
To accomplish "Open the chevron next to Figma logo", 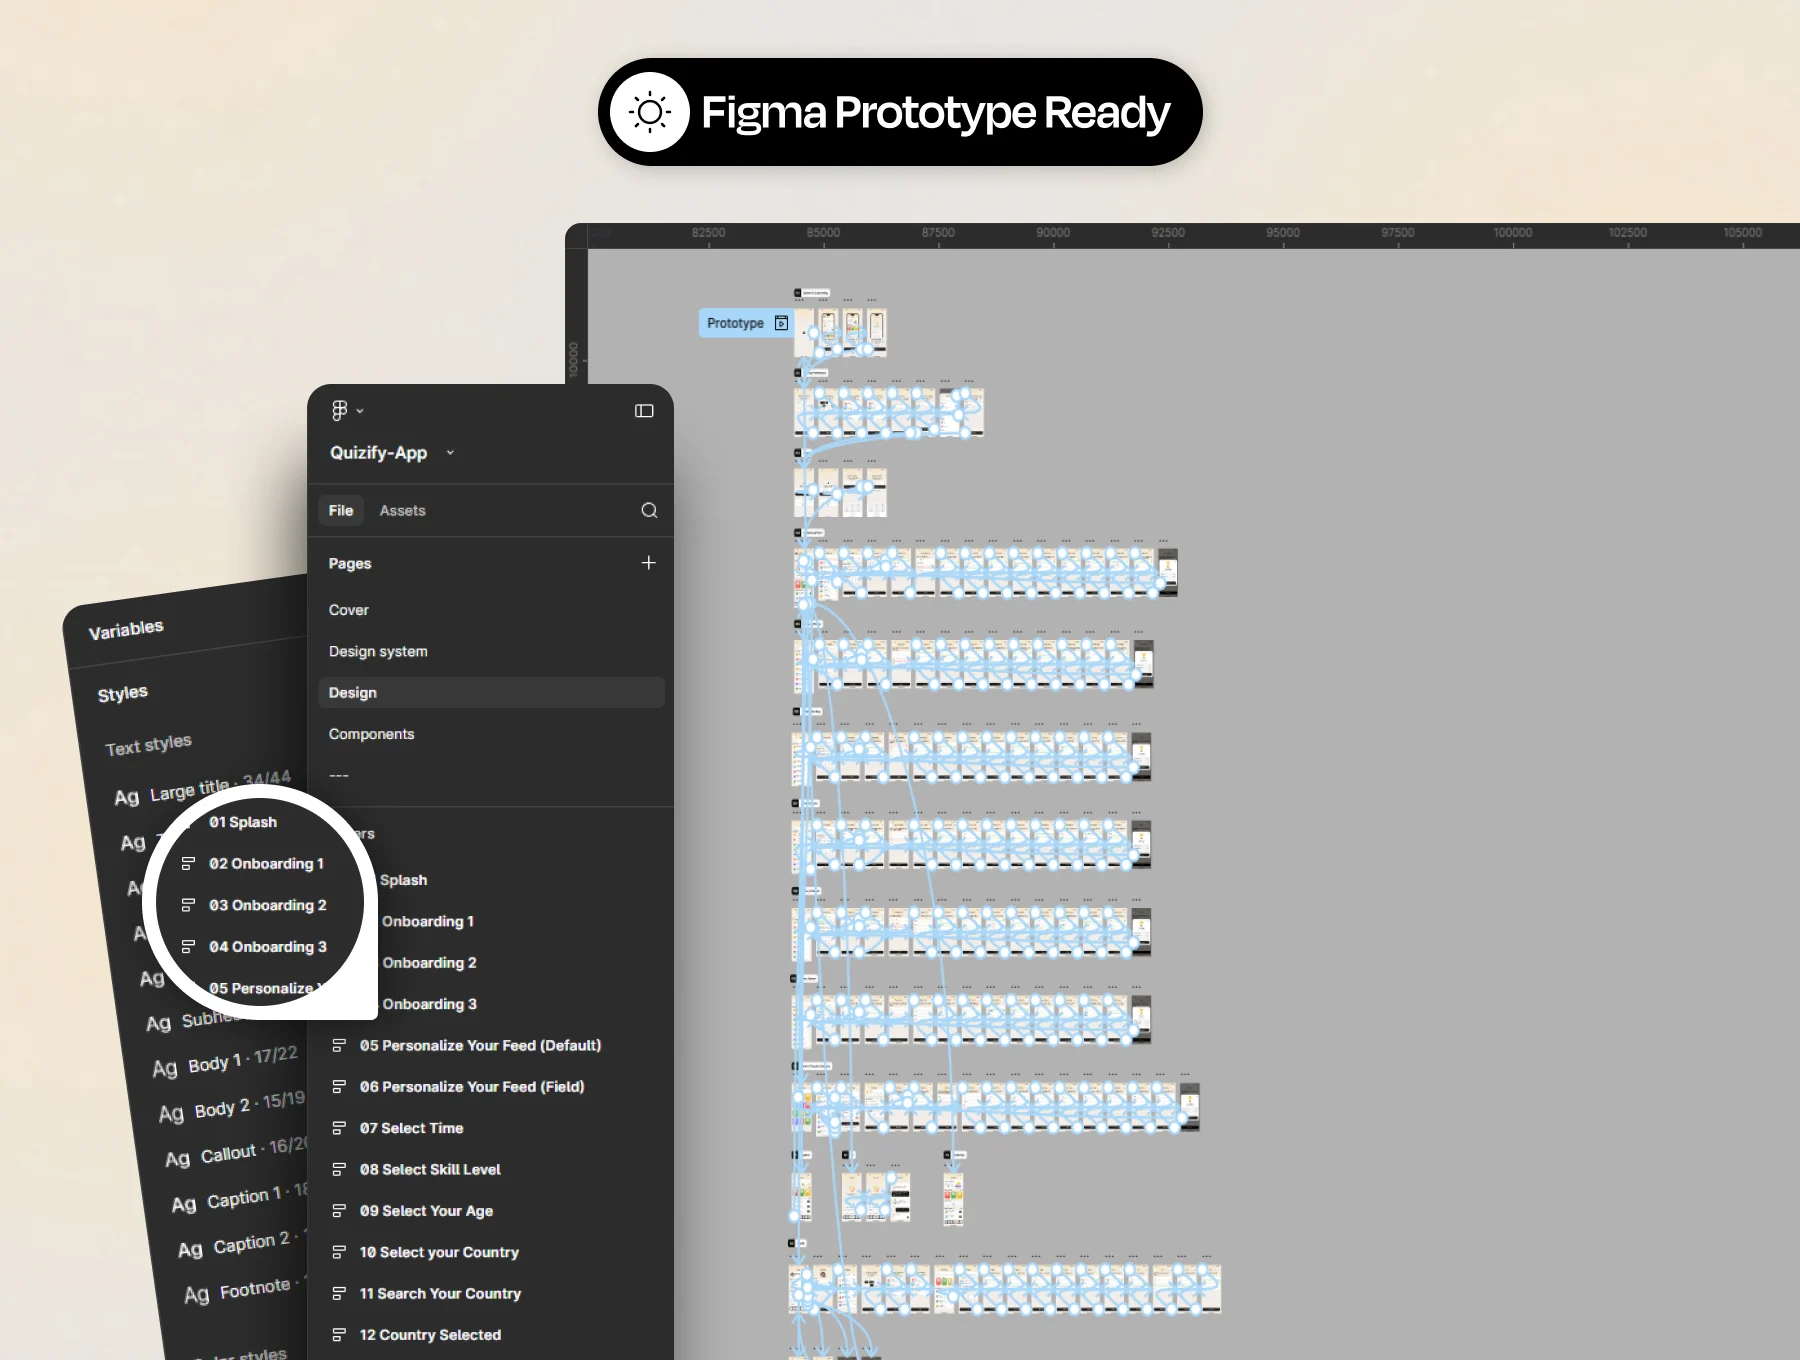I will (360, 411).
